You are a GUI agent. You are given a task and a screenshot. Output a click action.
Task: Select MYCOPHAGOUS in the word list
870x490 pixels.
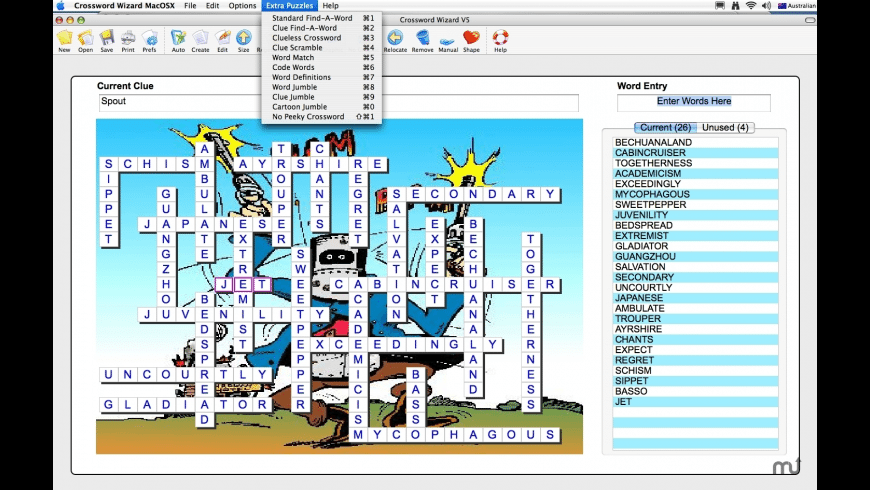point(696,194)
